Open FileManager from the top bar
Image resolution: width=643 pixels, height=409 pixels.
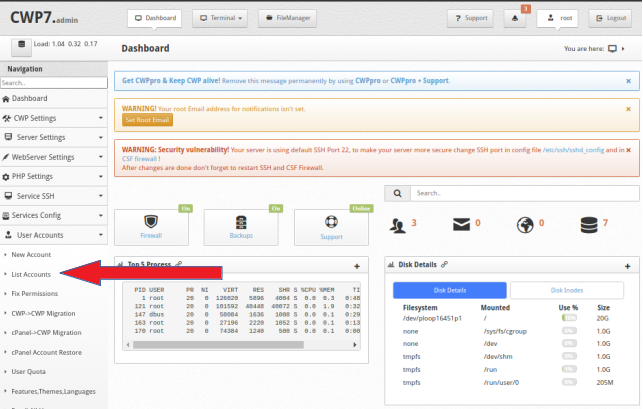point(287,18)
